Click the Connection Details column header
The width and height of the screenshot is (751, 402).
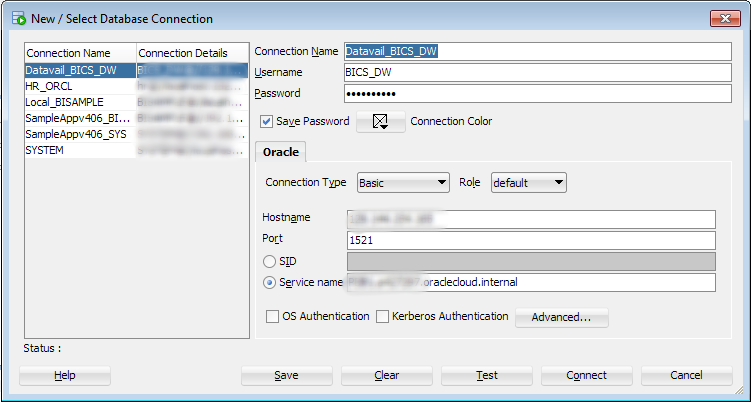tap(193, 53)
